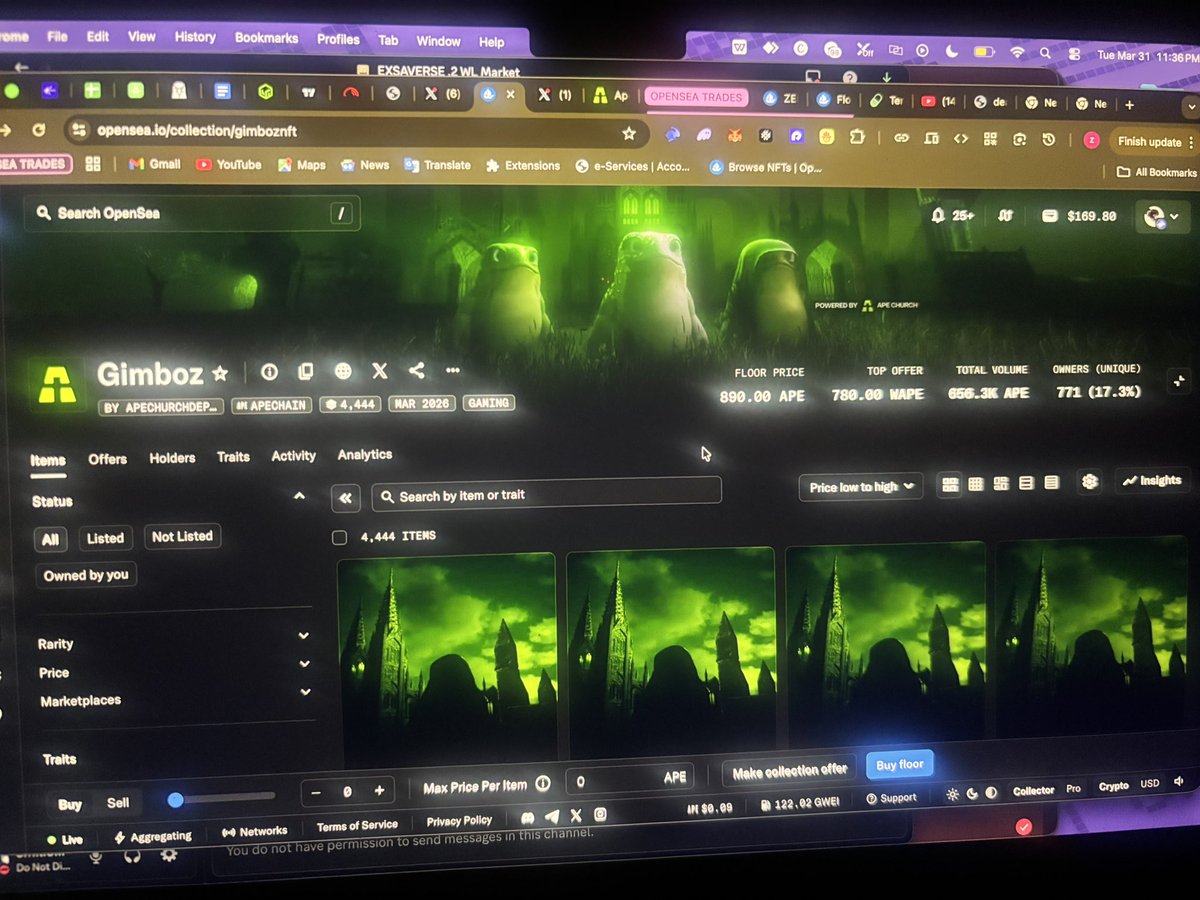Expand the Rarity filter
This screenshot has height=900, width=1200.
pyautogui.click(x=303, y=636)
